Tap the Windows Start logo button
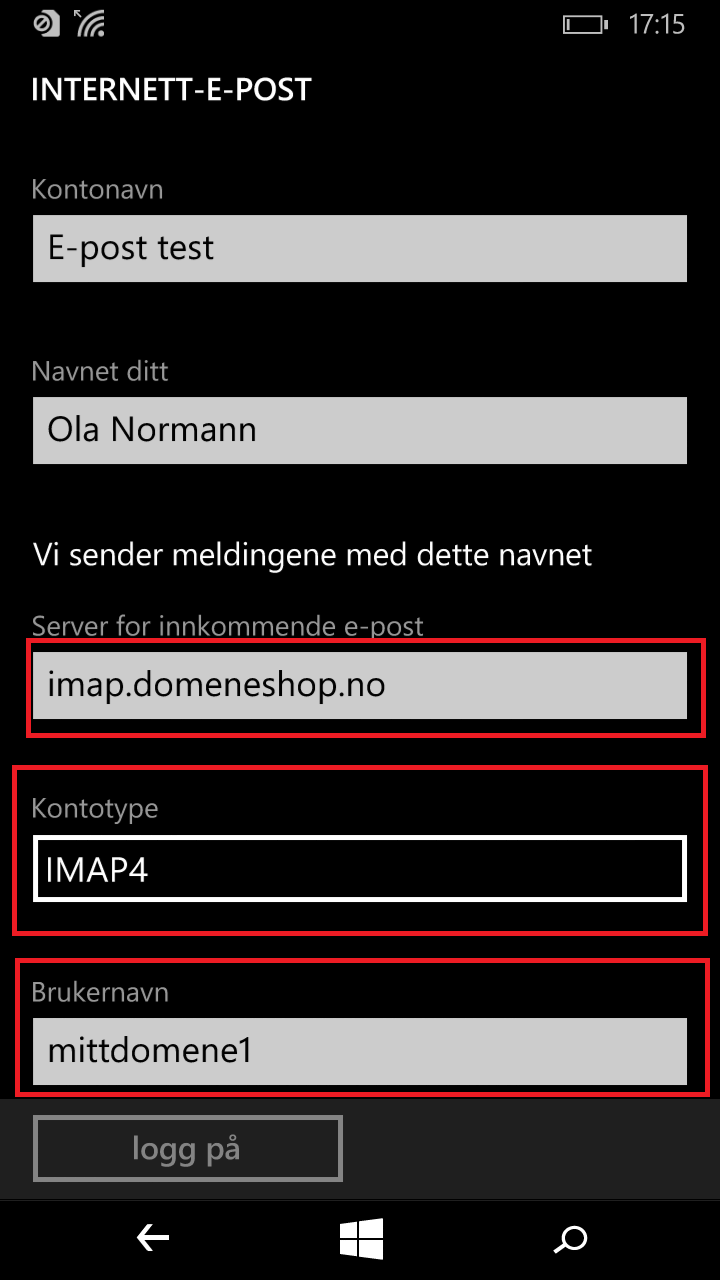 (x=361, y=1240)
